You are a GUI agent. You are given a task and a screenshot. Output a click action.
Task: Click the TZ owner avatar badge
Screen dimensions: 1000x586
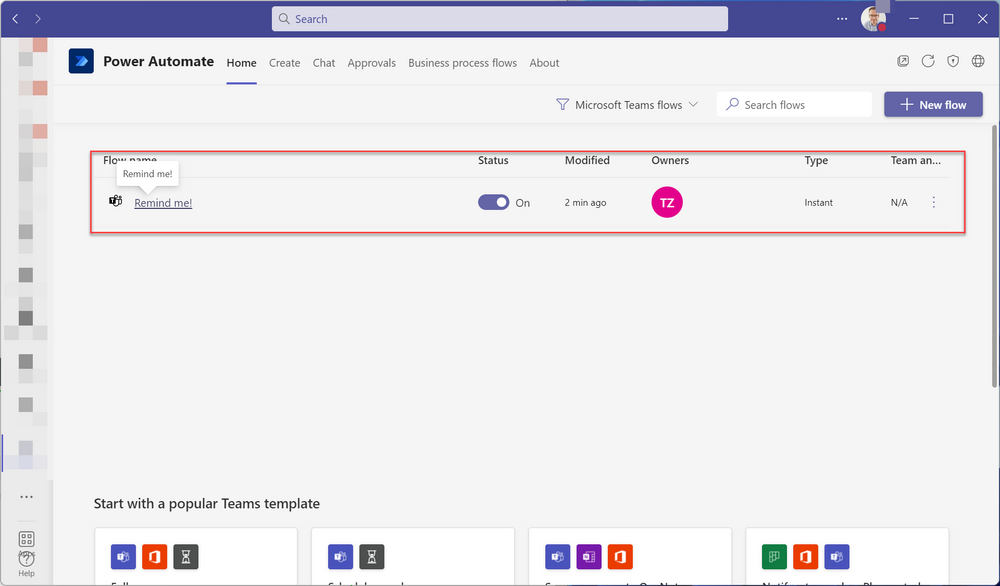[667, 201]
